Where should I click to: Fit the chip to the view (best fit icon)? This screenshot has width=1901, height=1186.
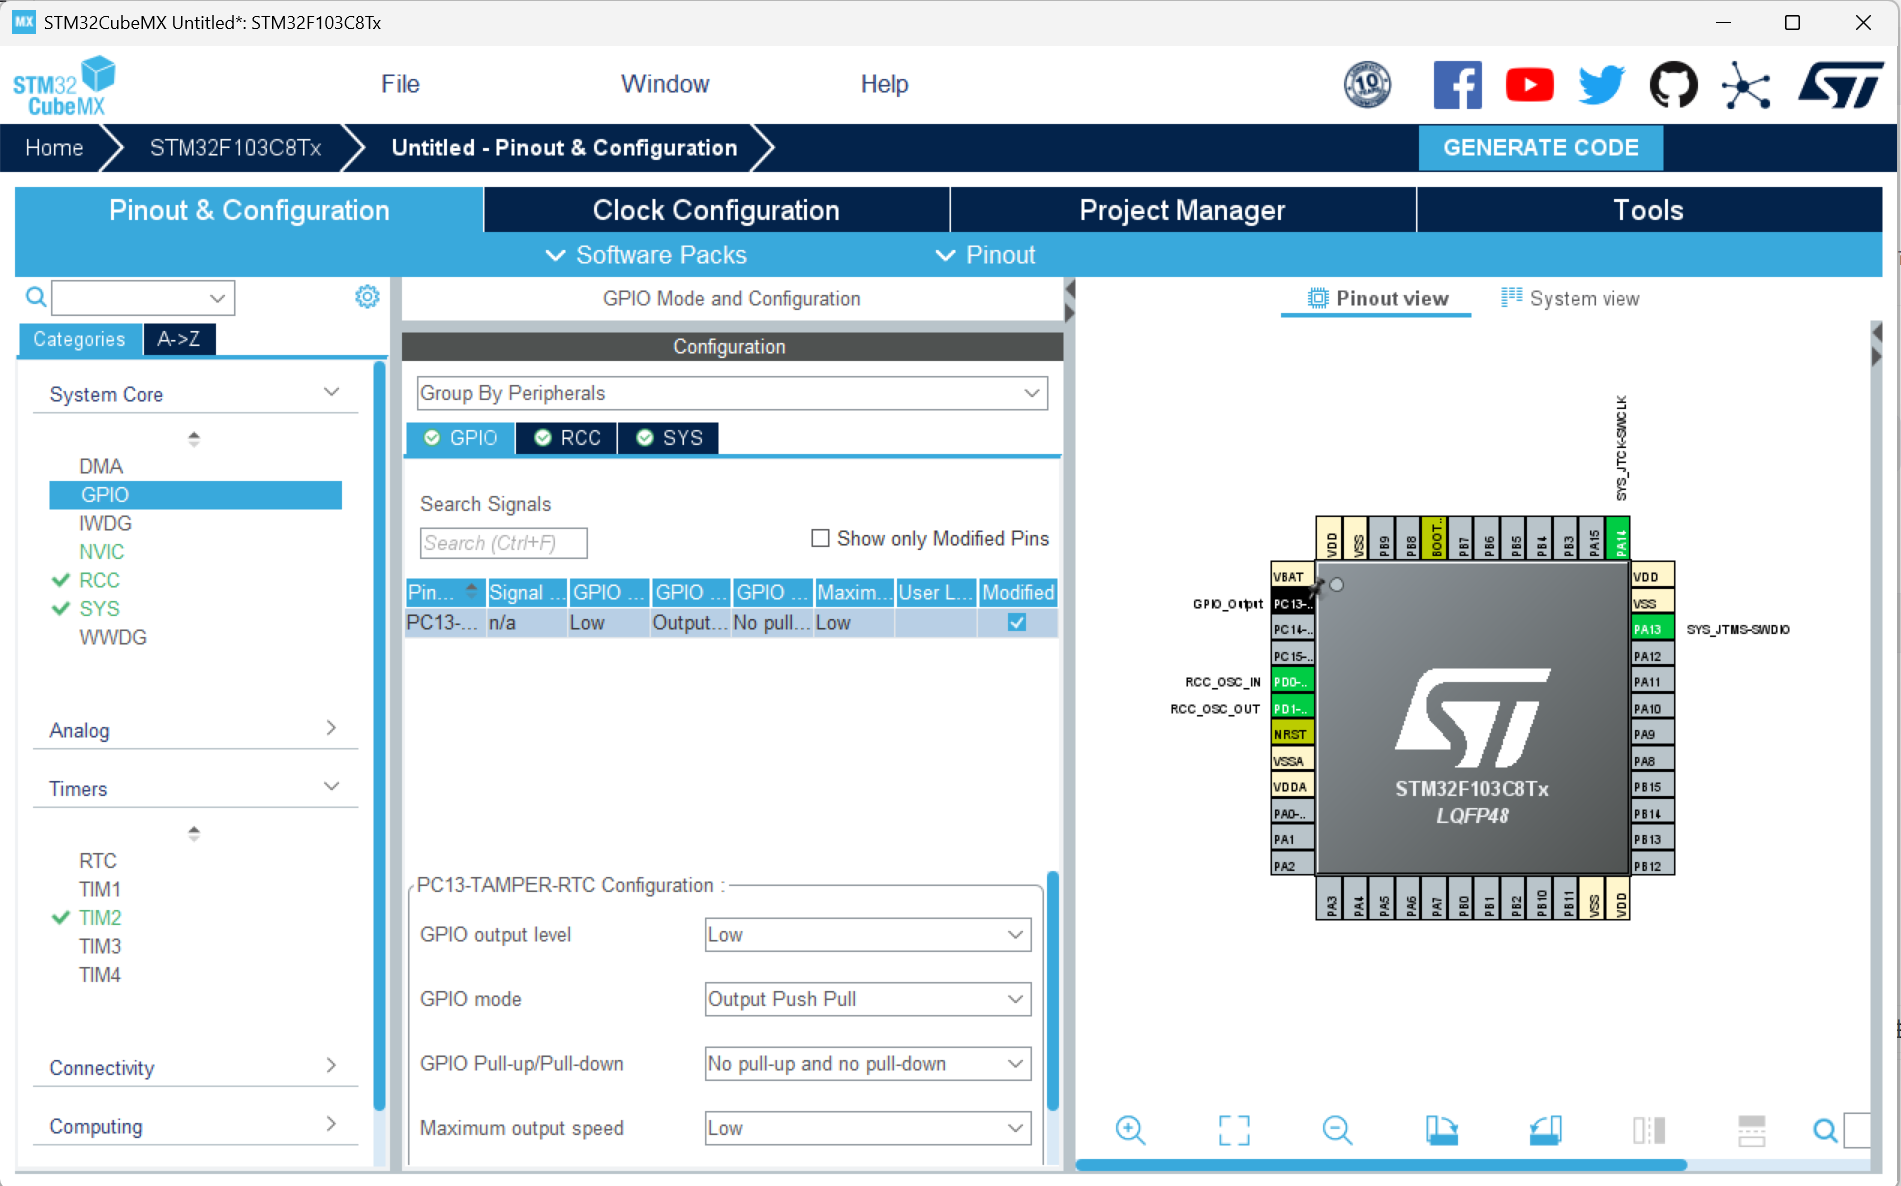pyautogui.click(x=1234, y=1130)
